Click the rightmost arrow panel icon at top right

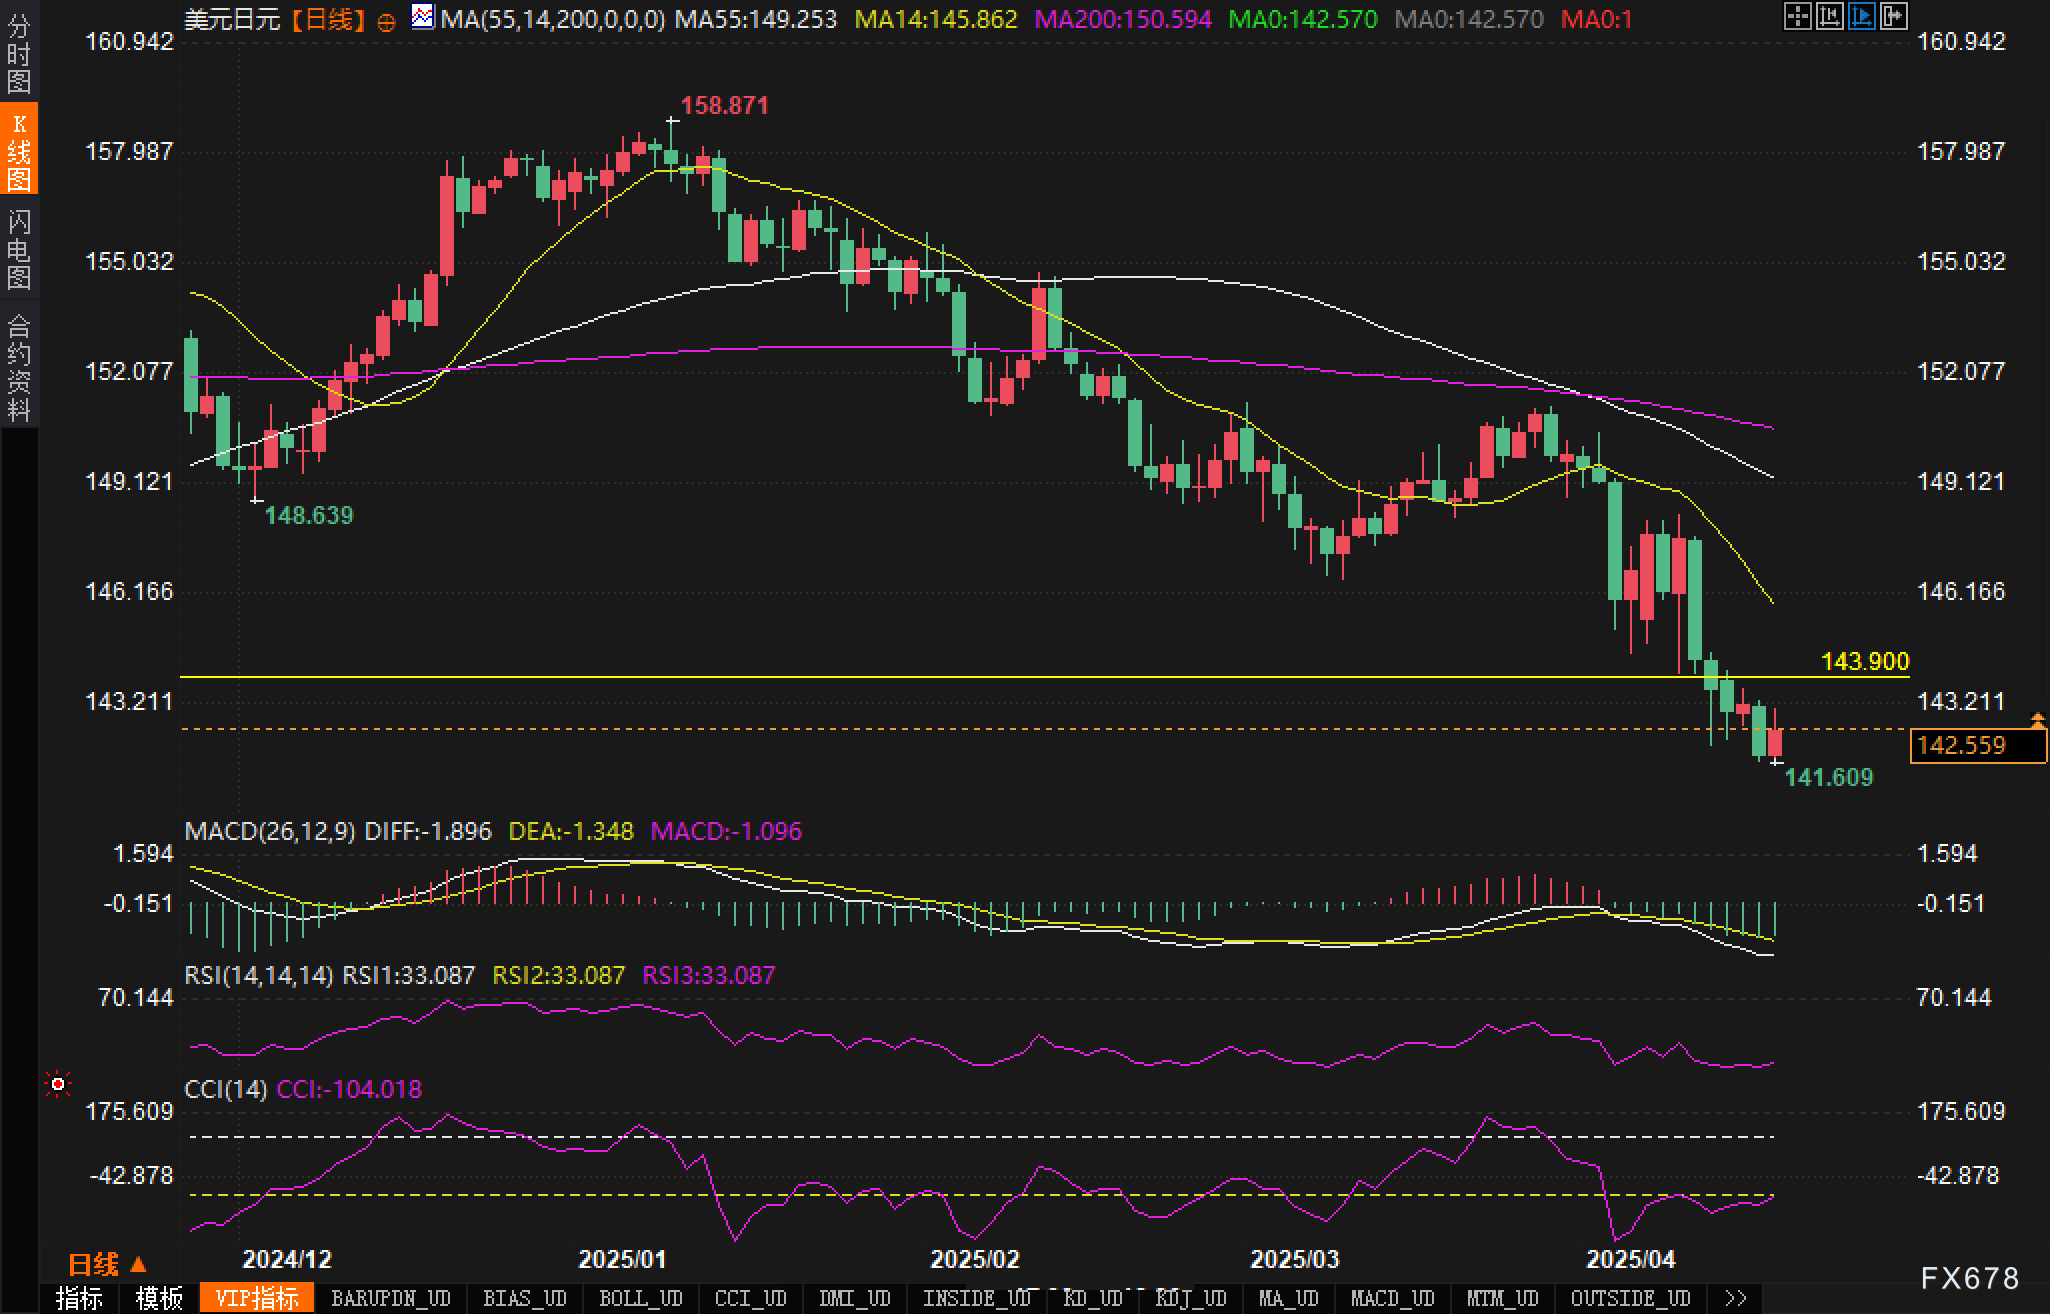1893,16
